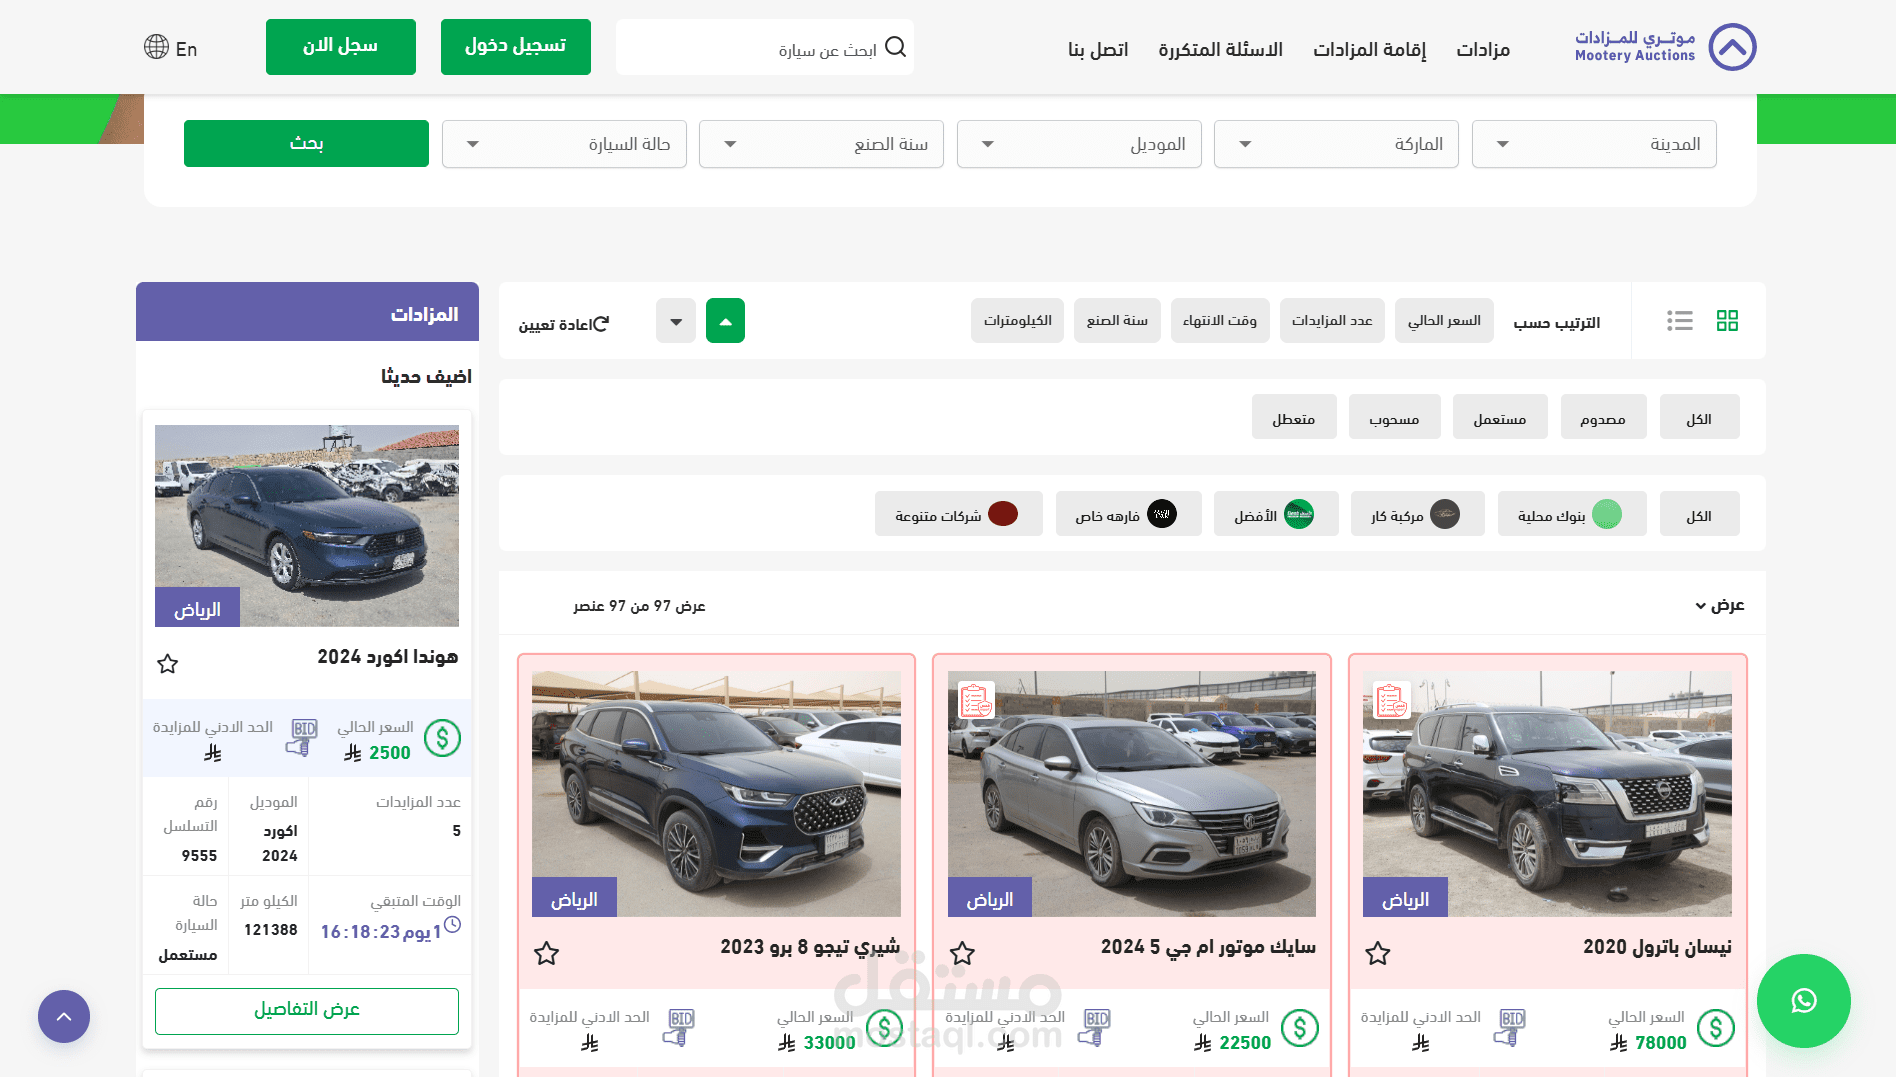This screenshot has width=1896, height=1077.
Task: Switch to list view layout
Action: pyautogui.click(x=1680, y=321)
